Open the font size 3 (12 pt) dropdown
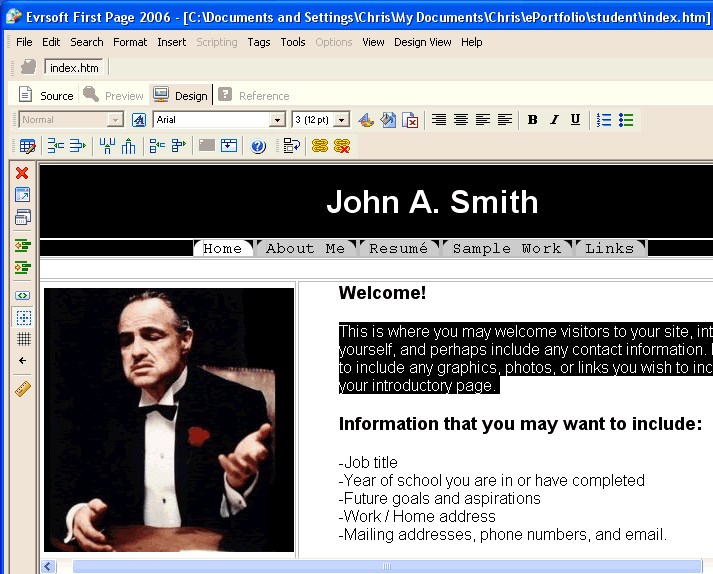This screenshot has width=713, height=574. [x=341, y=120]
